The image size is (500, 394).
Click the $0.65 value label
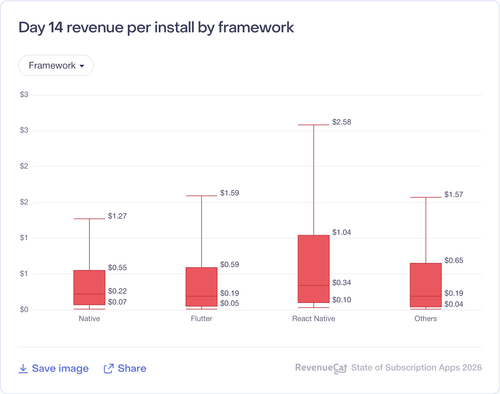click(x=454, y=260)
